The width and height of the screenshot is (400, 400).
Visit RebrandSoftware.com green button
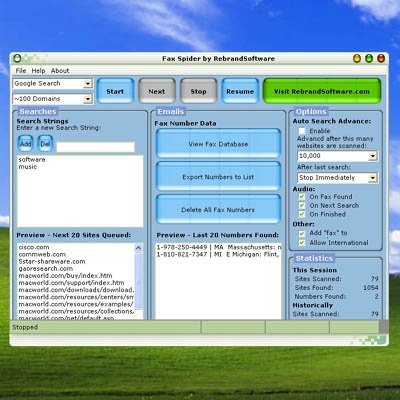322,91
